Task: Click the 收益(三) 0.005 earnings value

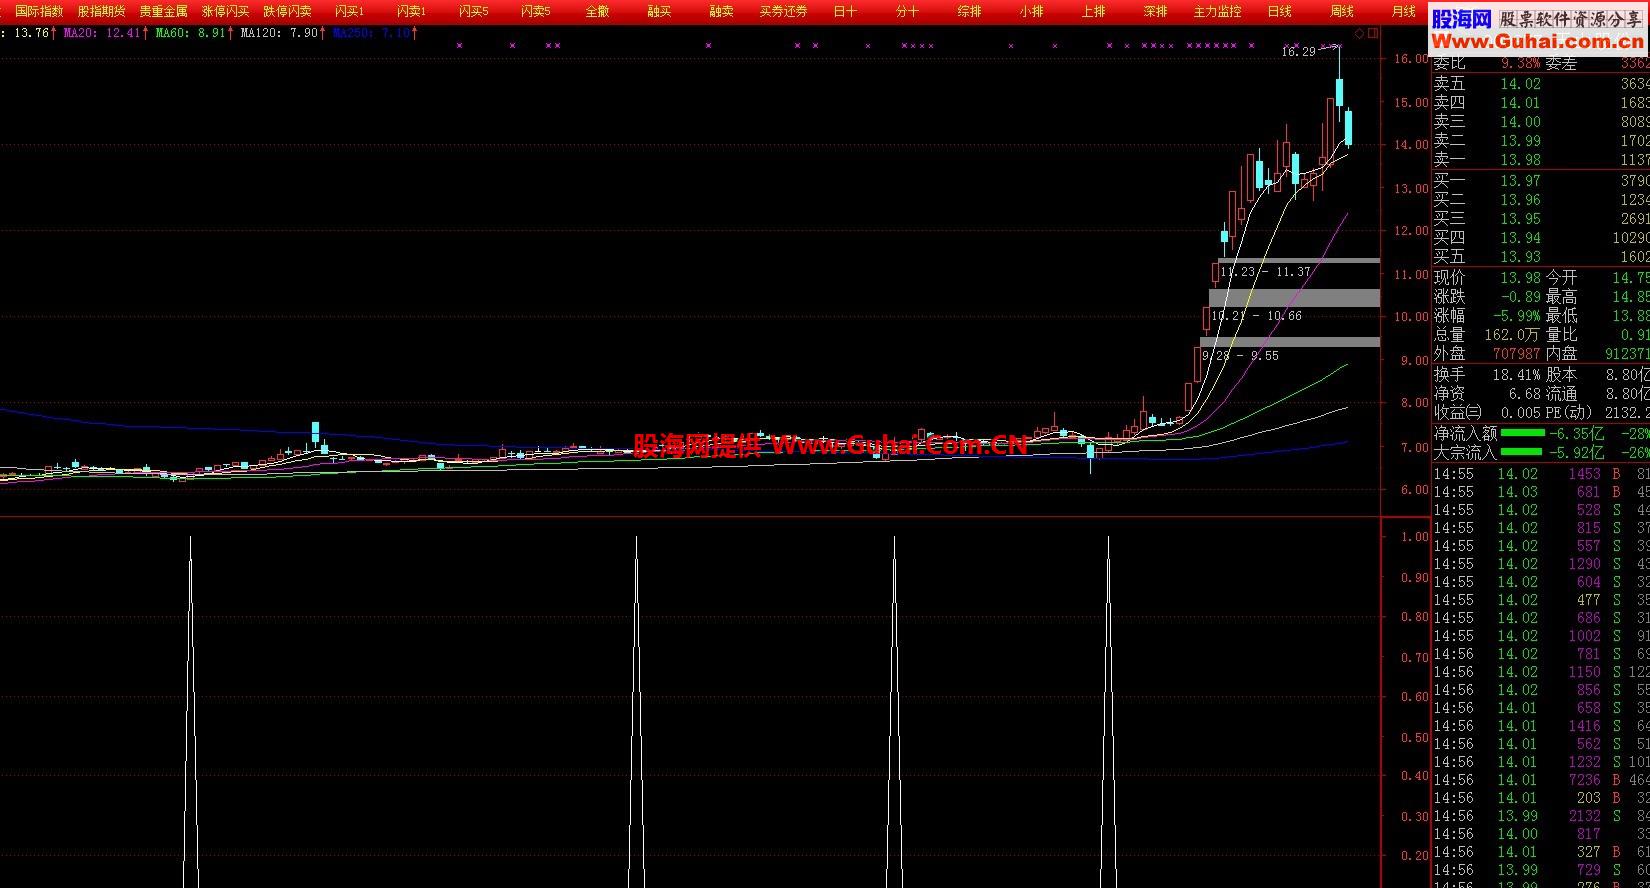Action: coord(1520,412)
